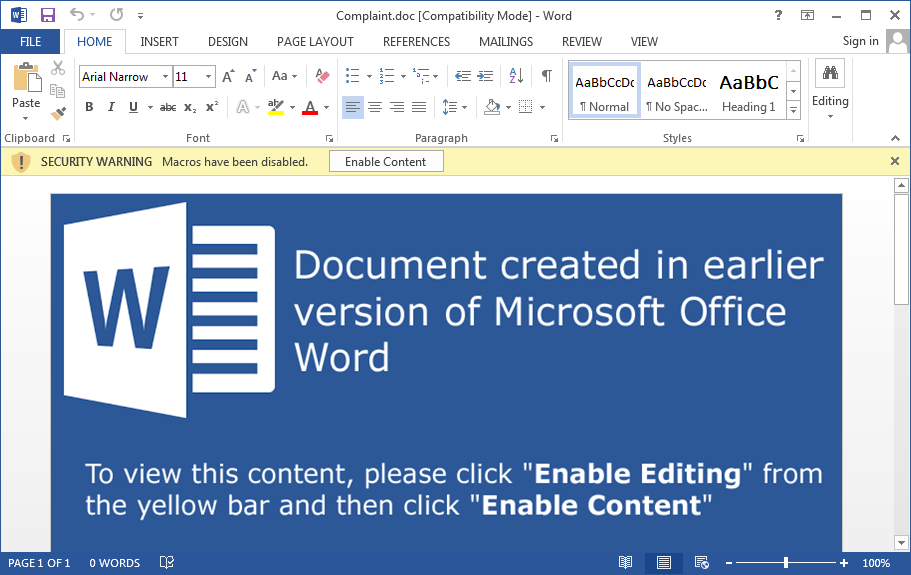Image resolution: width=911 pixels, height=575 pixels.
Task: Open the Arial Narrow font name dropdown
Action: click(x=165, y=77)
